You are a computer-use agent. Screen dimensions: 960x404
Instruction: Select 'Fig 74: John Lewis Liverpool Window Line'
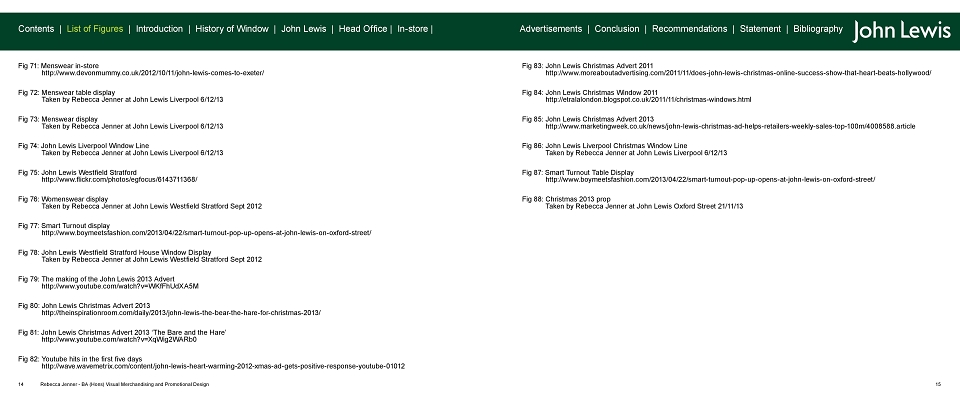point(84,146)
